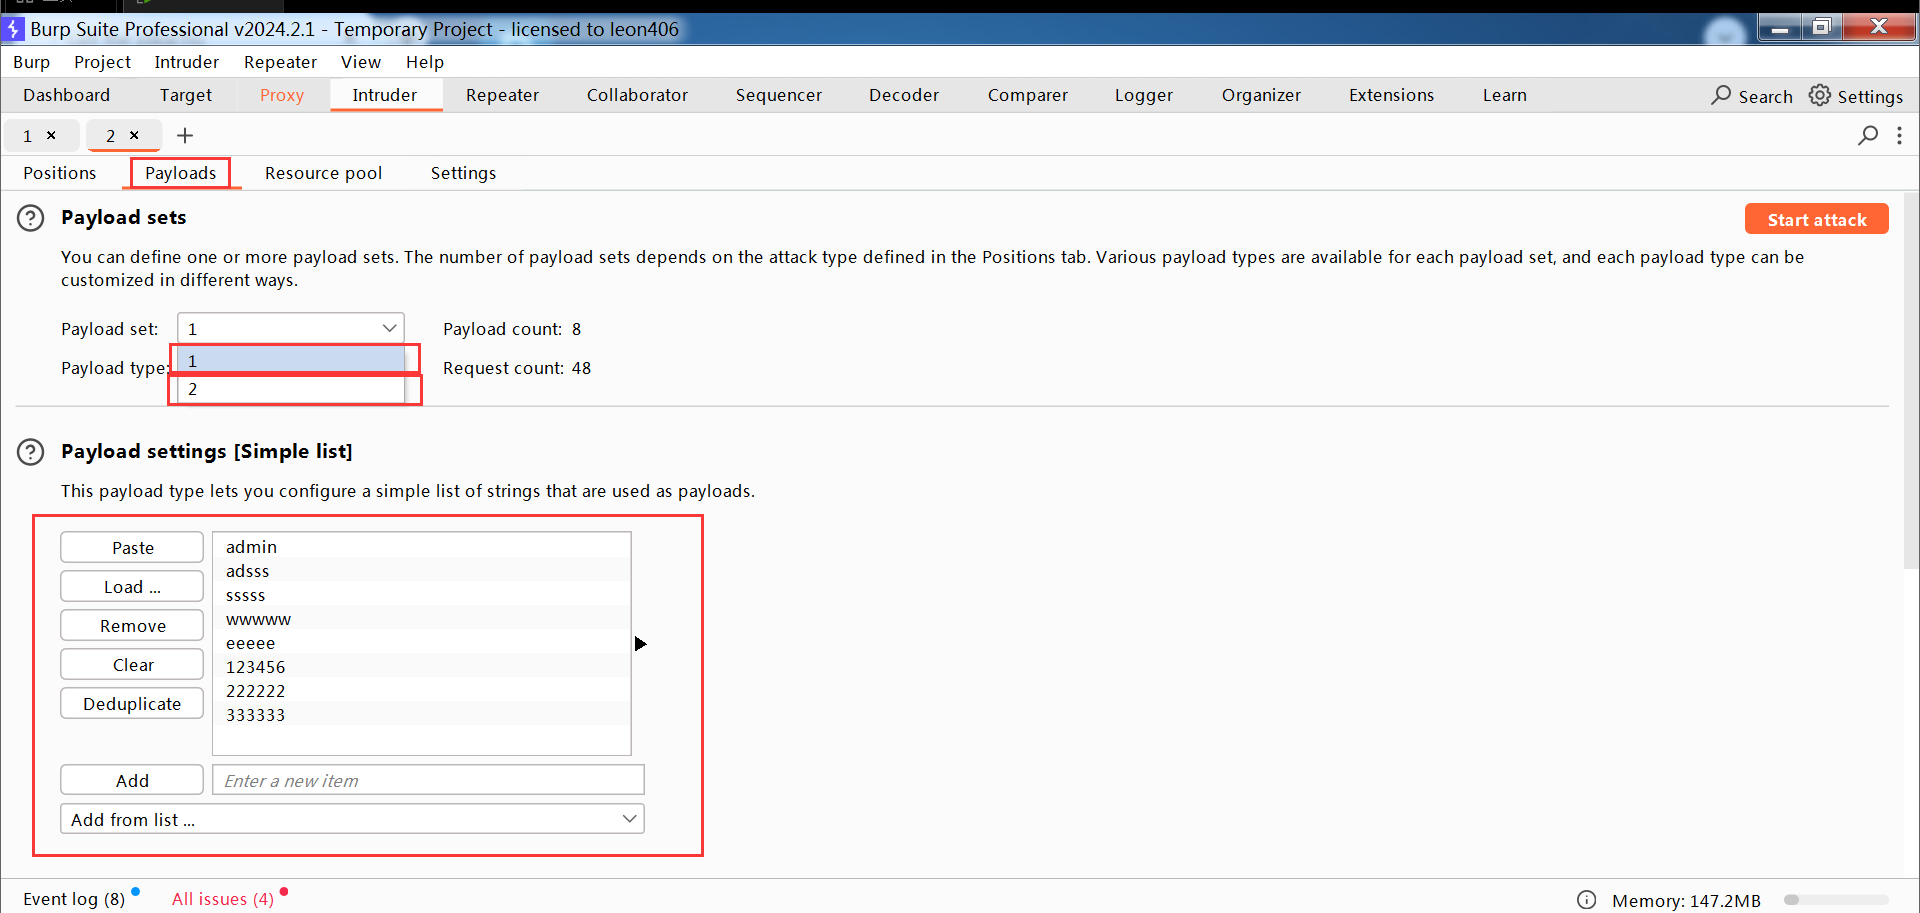Image resolution: width=1920 pixels, height=913 pixels.
Task: Switch to the Positions tab
Action: (x=60, y=173)
